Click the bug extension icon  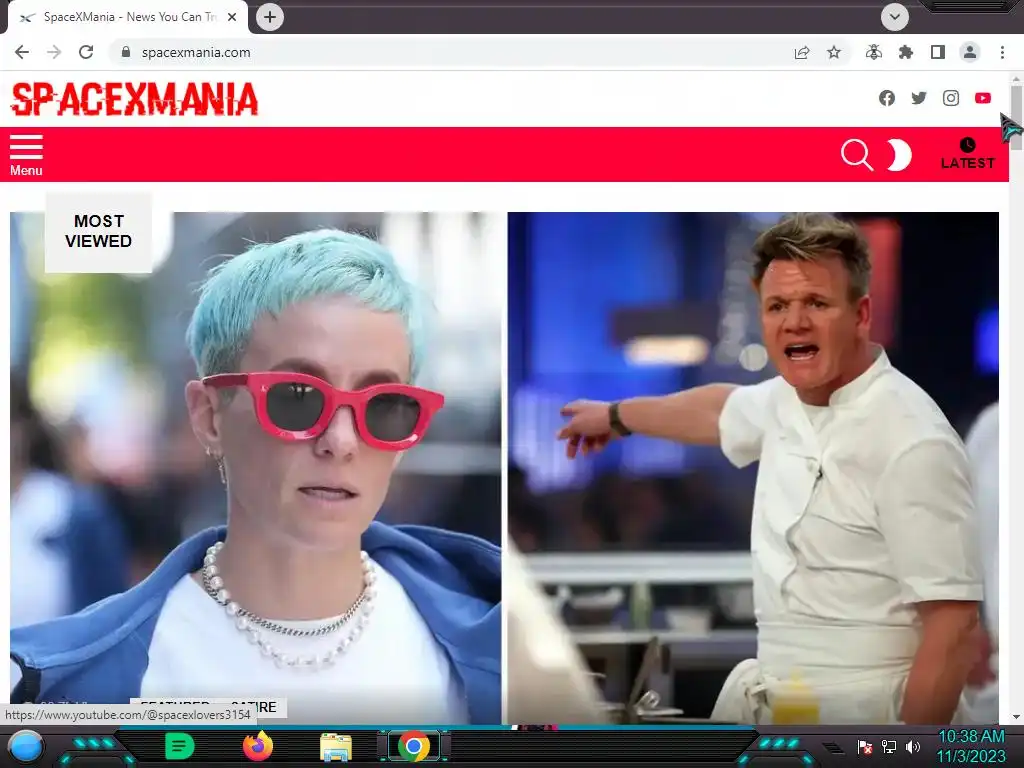(x=874, y=52)
